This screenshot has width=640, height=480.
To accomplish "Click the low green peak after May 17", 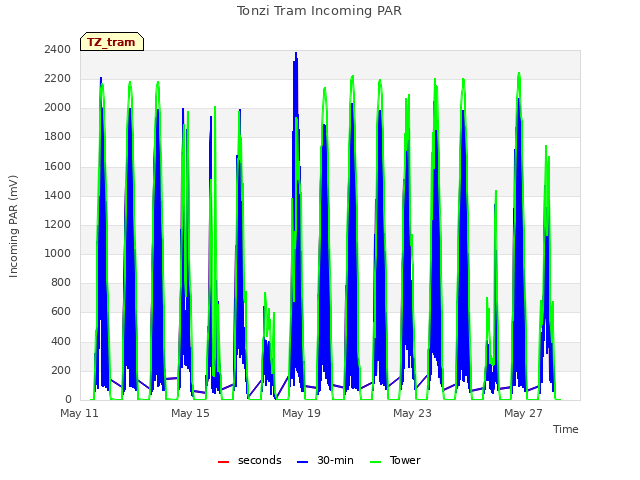I will click(x=265, y=295).
